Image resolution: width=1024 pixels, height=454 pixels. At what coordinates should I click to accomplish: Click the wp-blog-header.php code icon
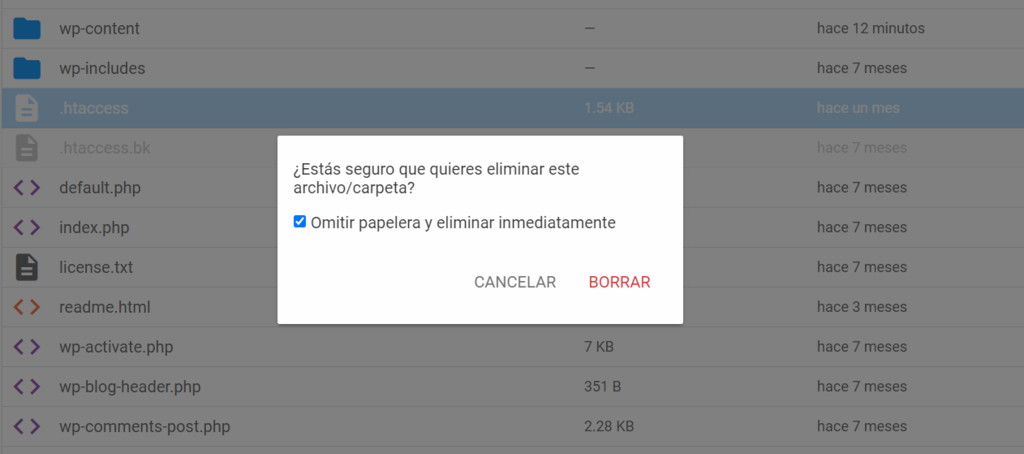[x=27, y=387]
